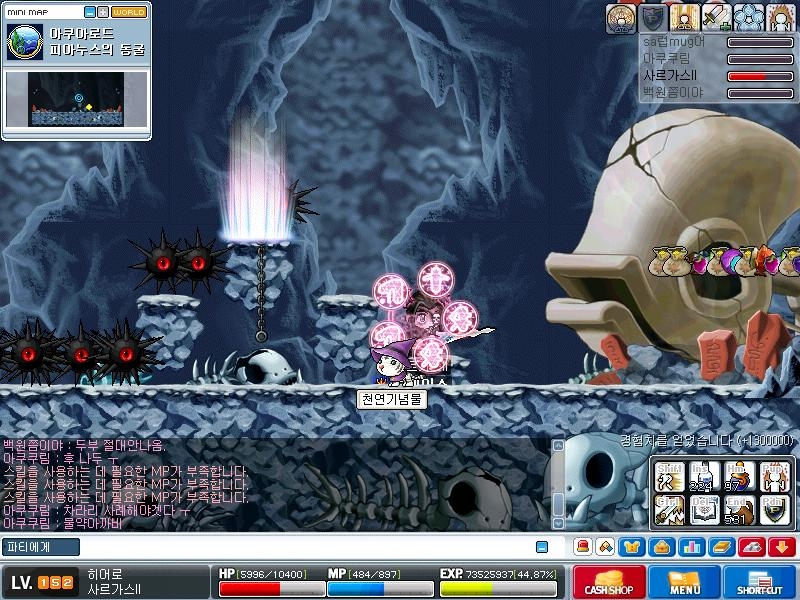
Task: Click the megaphone icon next to siren
Action: point(605,547)
